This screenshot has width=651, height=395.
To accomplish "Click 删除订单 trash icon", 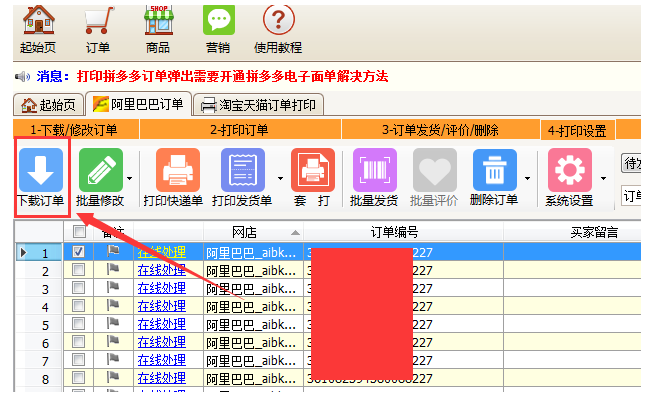I will coord(494,170).
